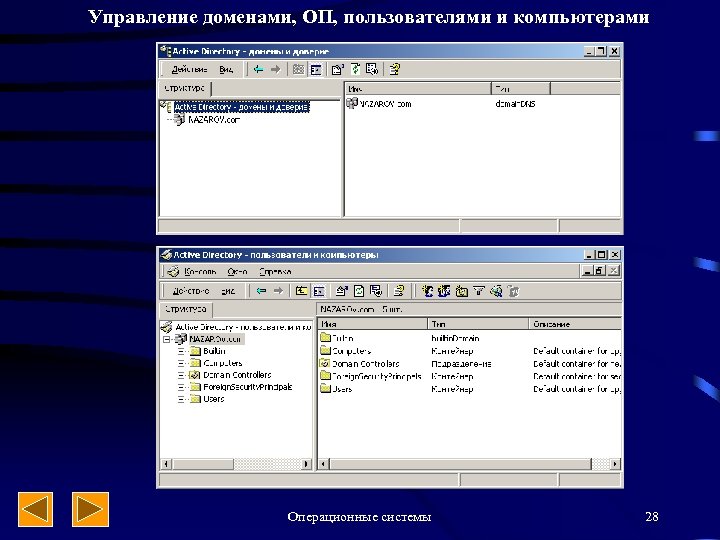Click green Refresh icon in domains and trusts toolbar
The height and width of the screenshot is (540, 720).
tap(356, 69)
